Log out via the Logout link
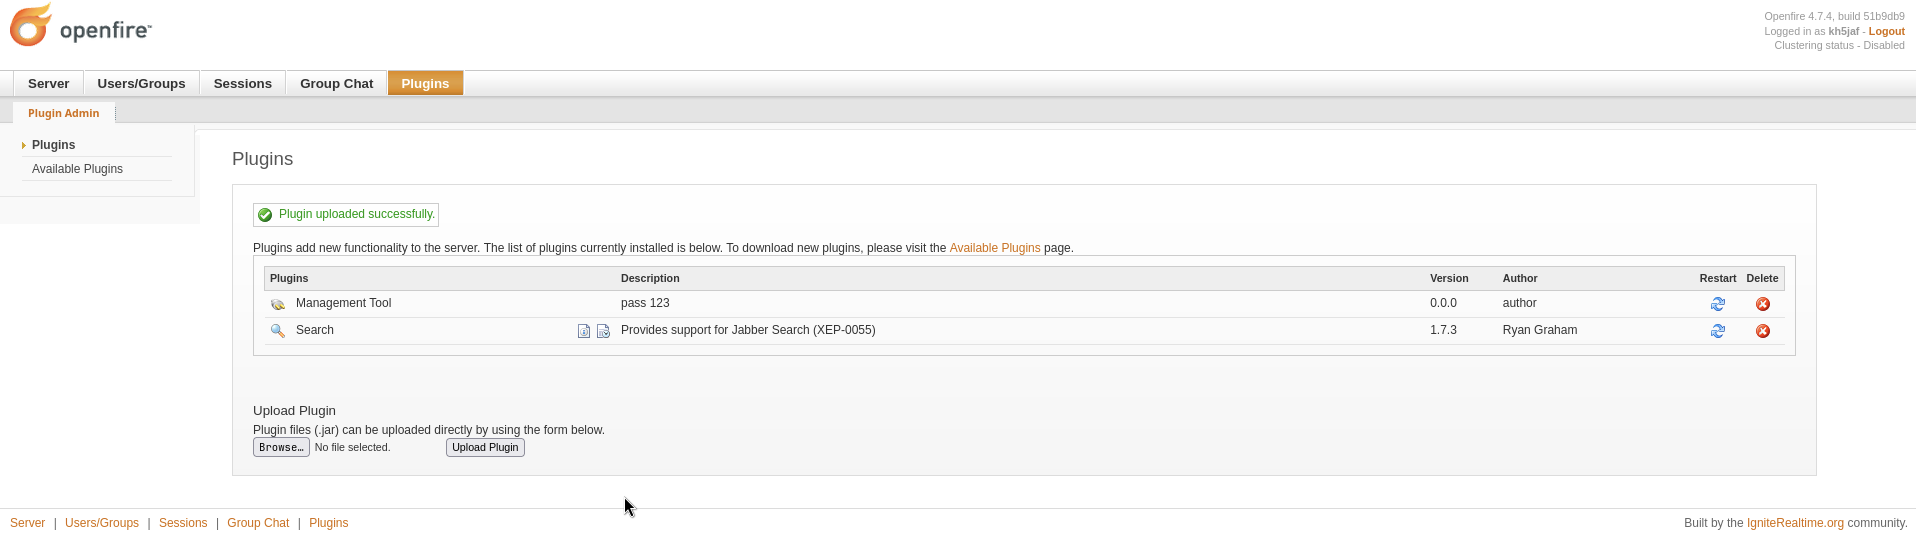 point(1886,31)
